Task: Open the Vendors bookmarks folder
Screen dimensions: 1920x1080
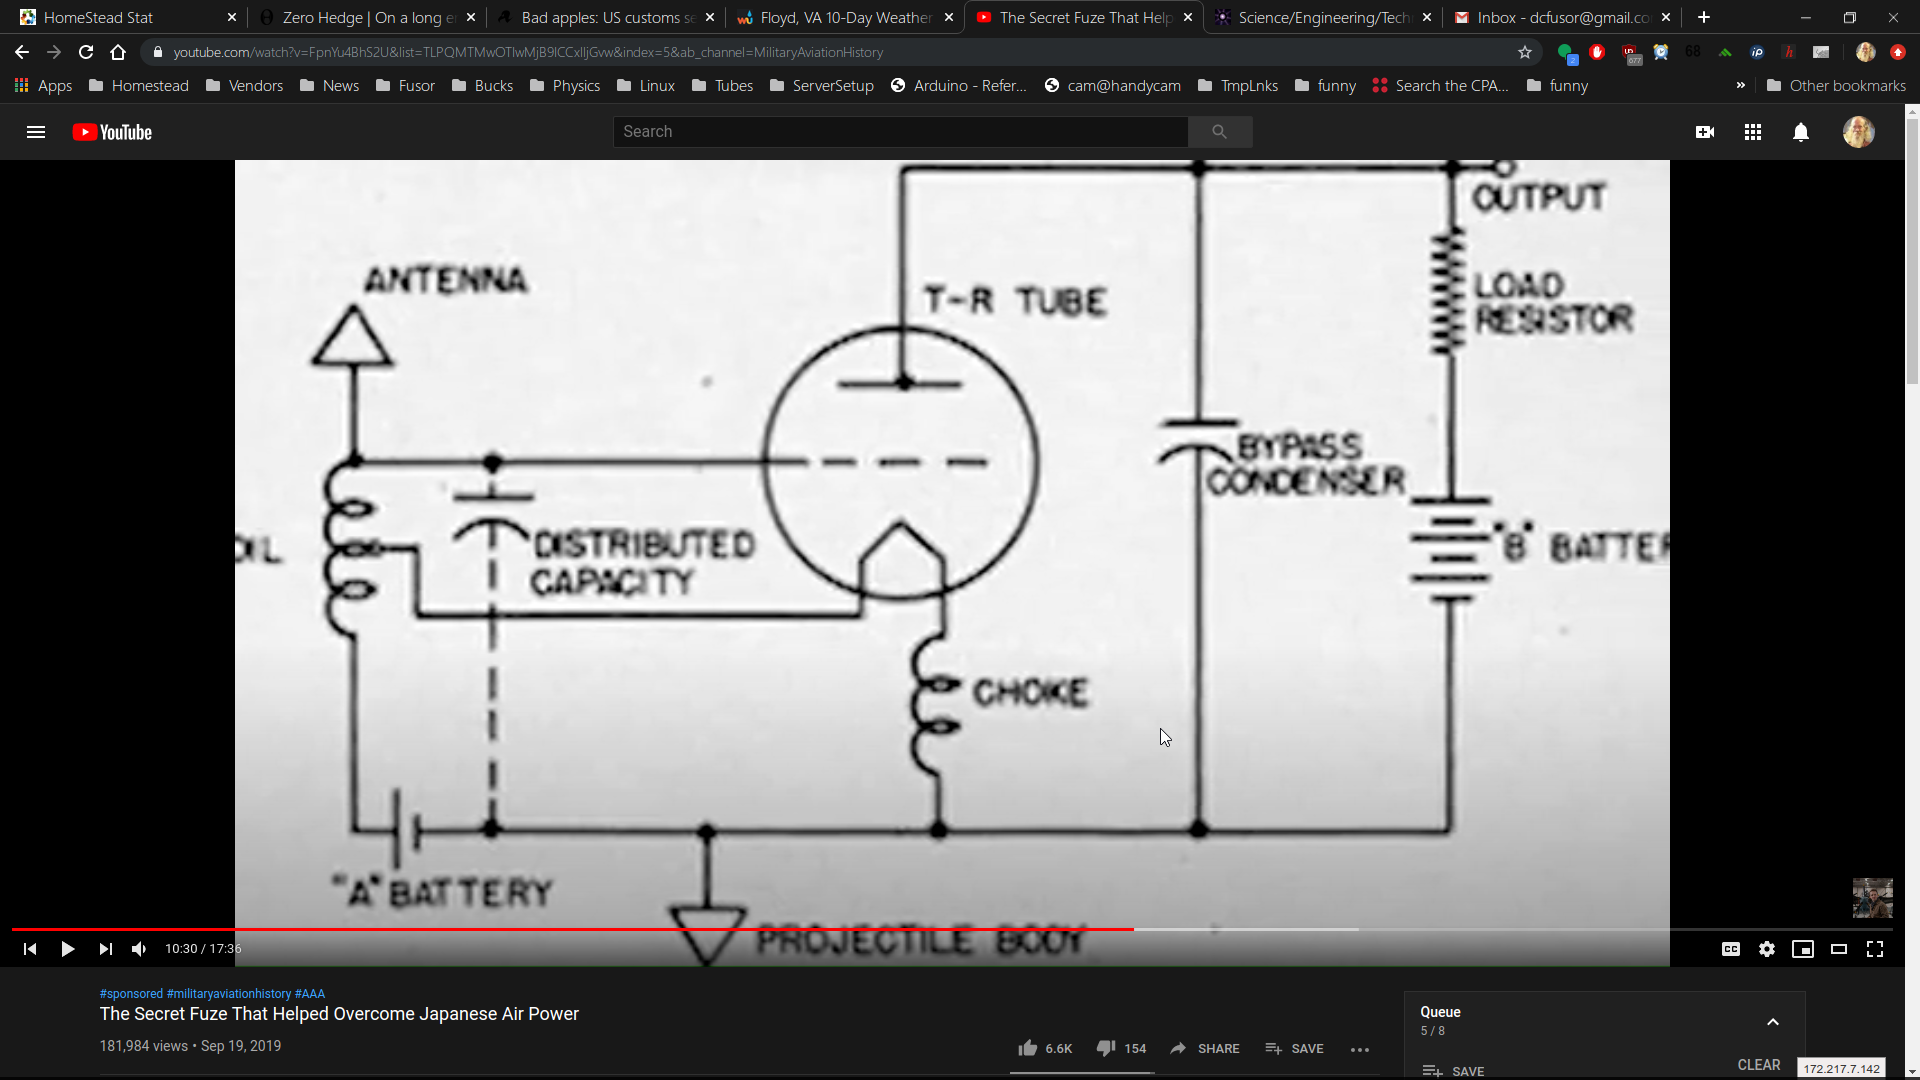Action: 245,86
